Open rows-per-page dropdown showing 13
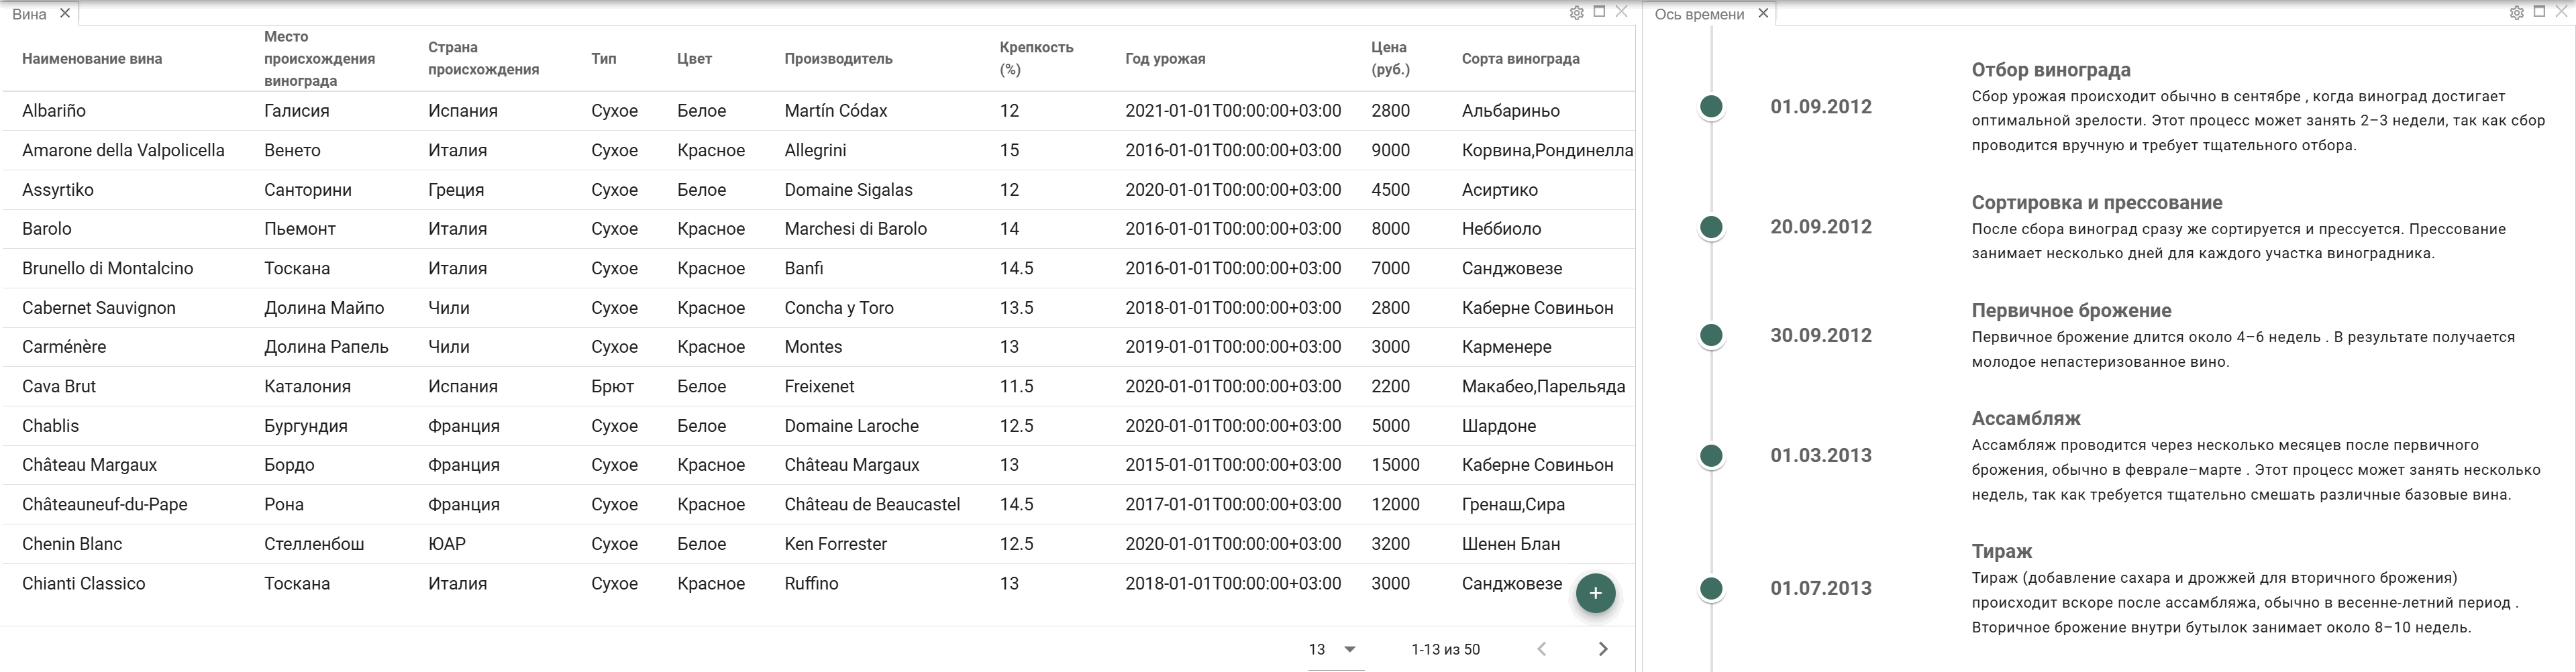This screenshot has height=672, width=2576. [1334, 649]
